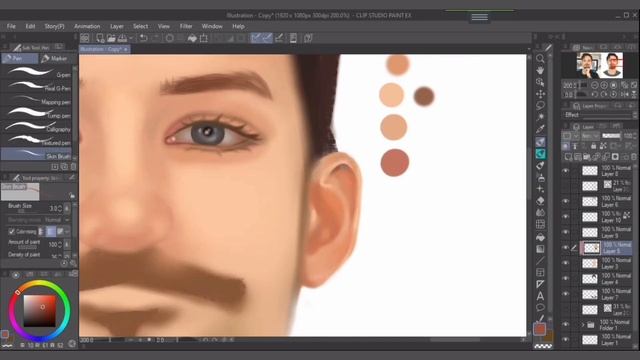Toggle visibility eye of Folder 1
Image resolution: width=640 pixels, height=360 pixels.
565,325
